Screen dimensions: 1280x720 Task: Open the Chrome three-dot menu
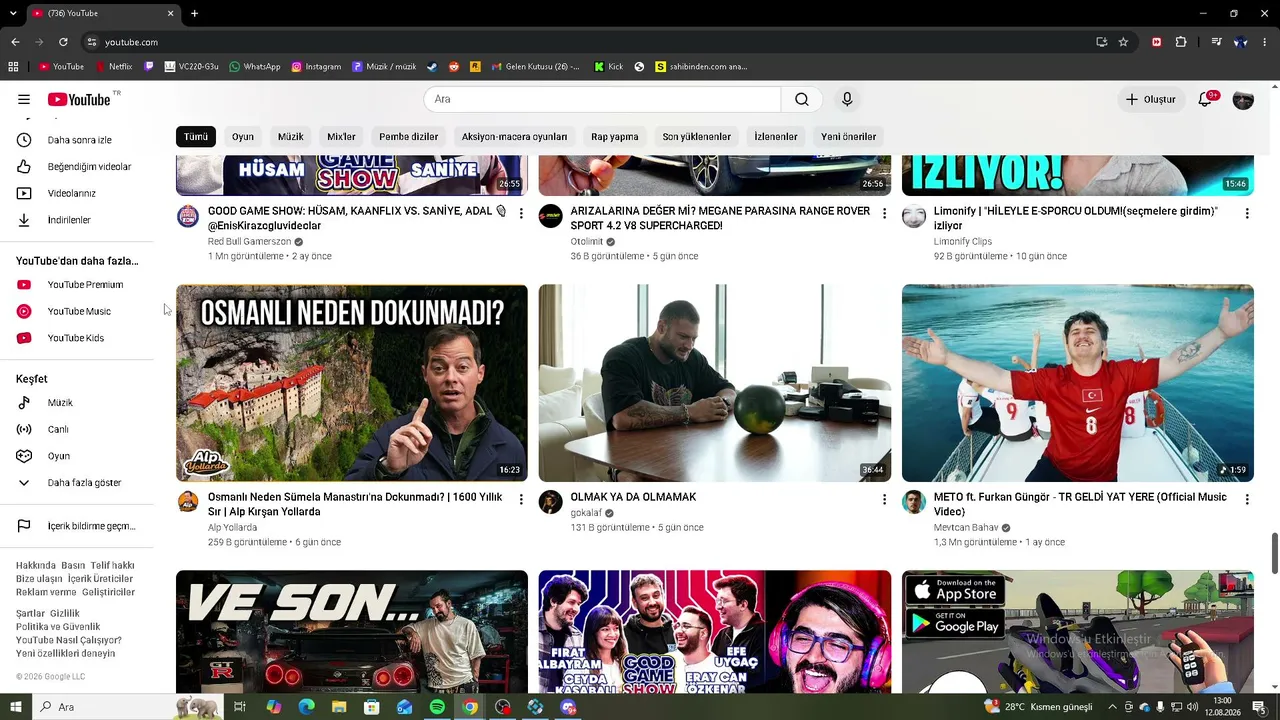coord(1265,42)
